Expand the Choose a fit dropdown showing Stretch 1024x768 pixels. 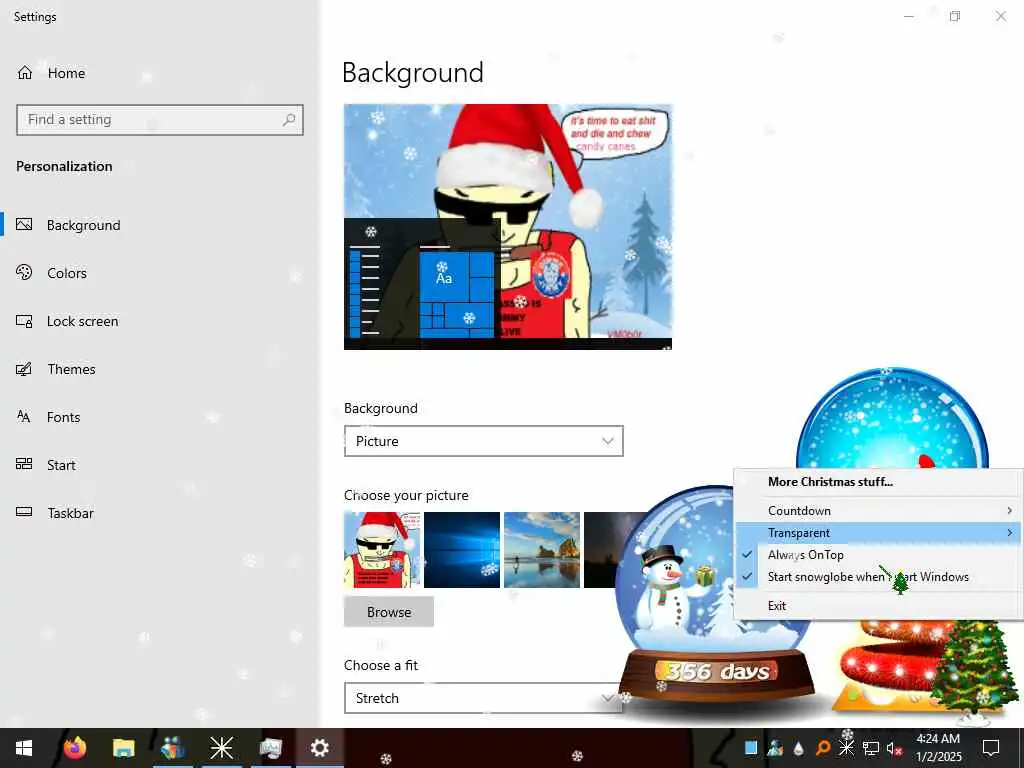(484, 698)
